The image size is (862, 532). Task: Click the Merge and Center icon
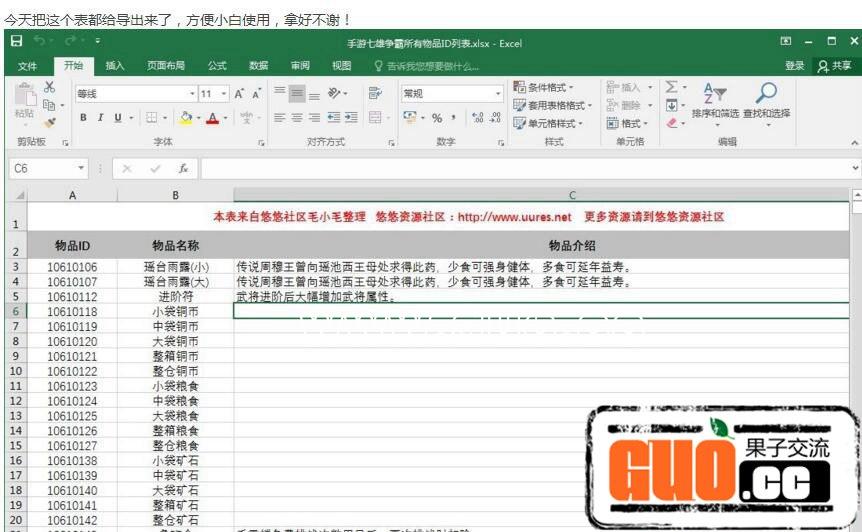[375, 117]
